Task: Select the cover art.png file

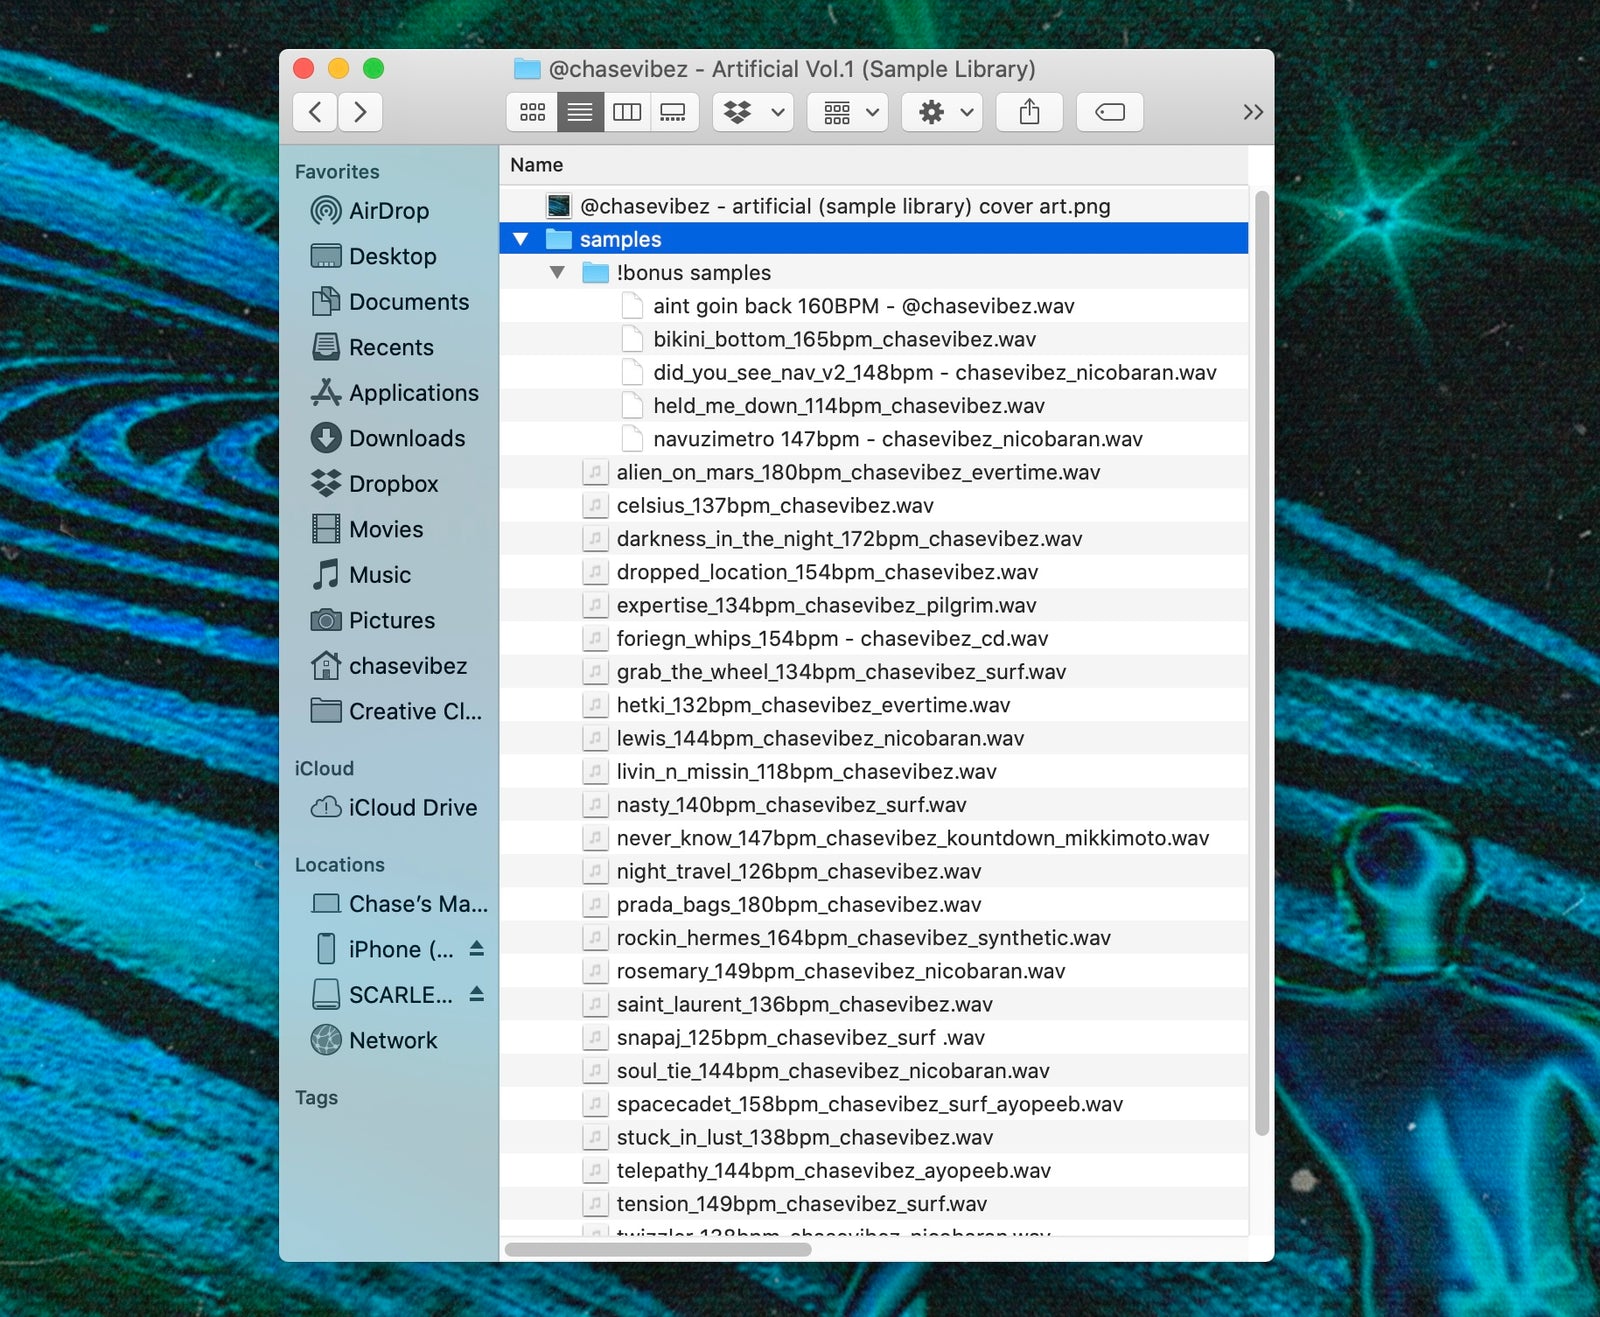Action: click(873, 206)
